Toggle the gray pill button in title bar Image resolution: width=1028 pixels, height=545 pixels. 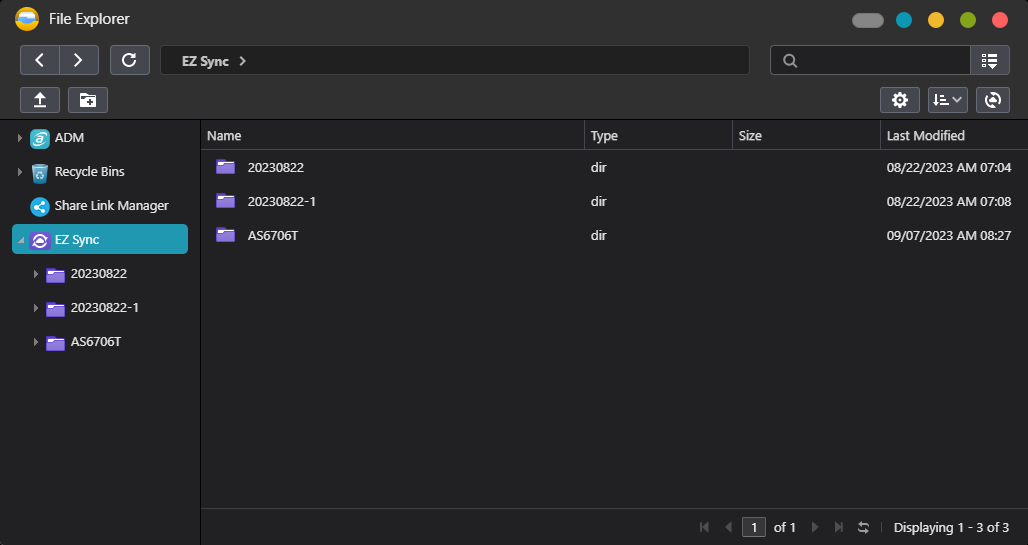pos(867,20)
